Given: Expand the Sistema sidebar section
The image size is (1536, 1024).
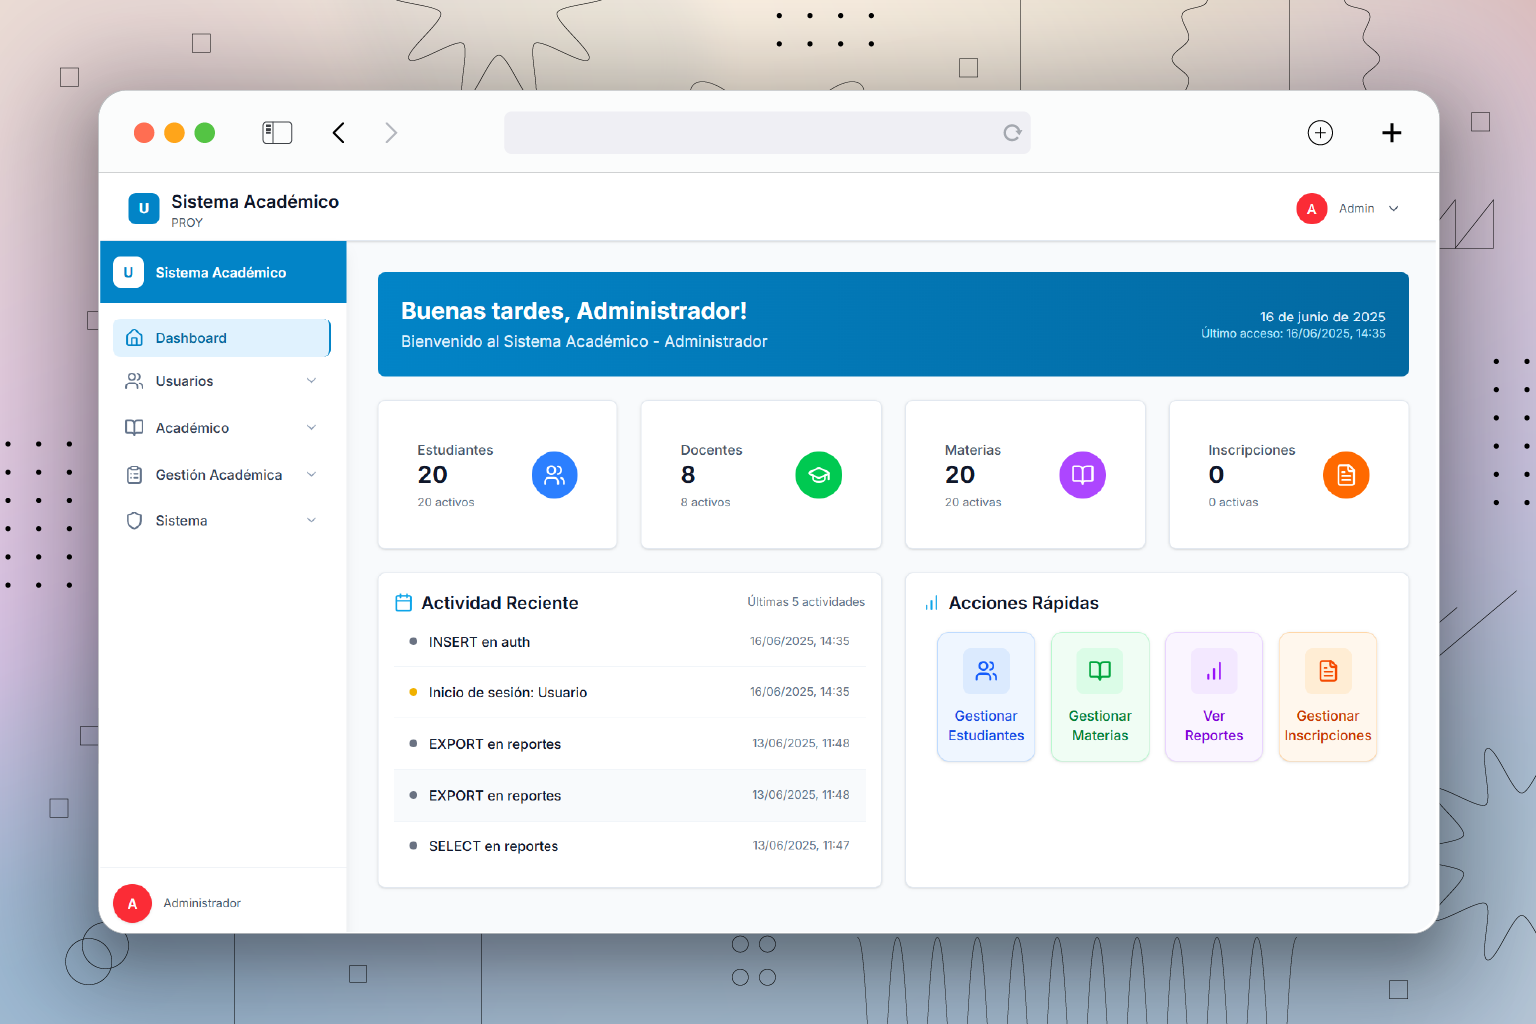Looking at the screenshot, I should coord(222,521).
